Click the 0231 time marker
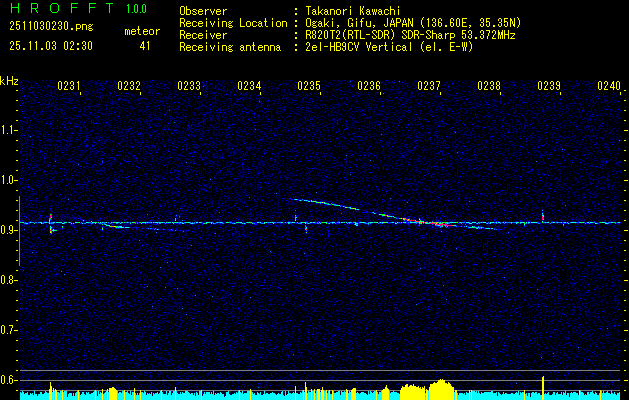The width and height of the screenshot is (629, 400). pos(69,87)
